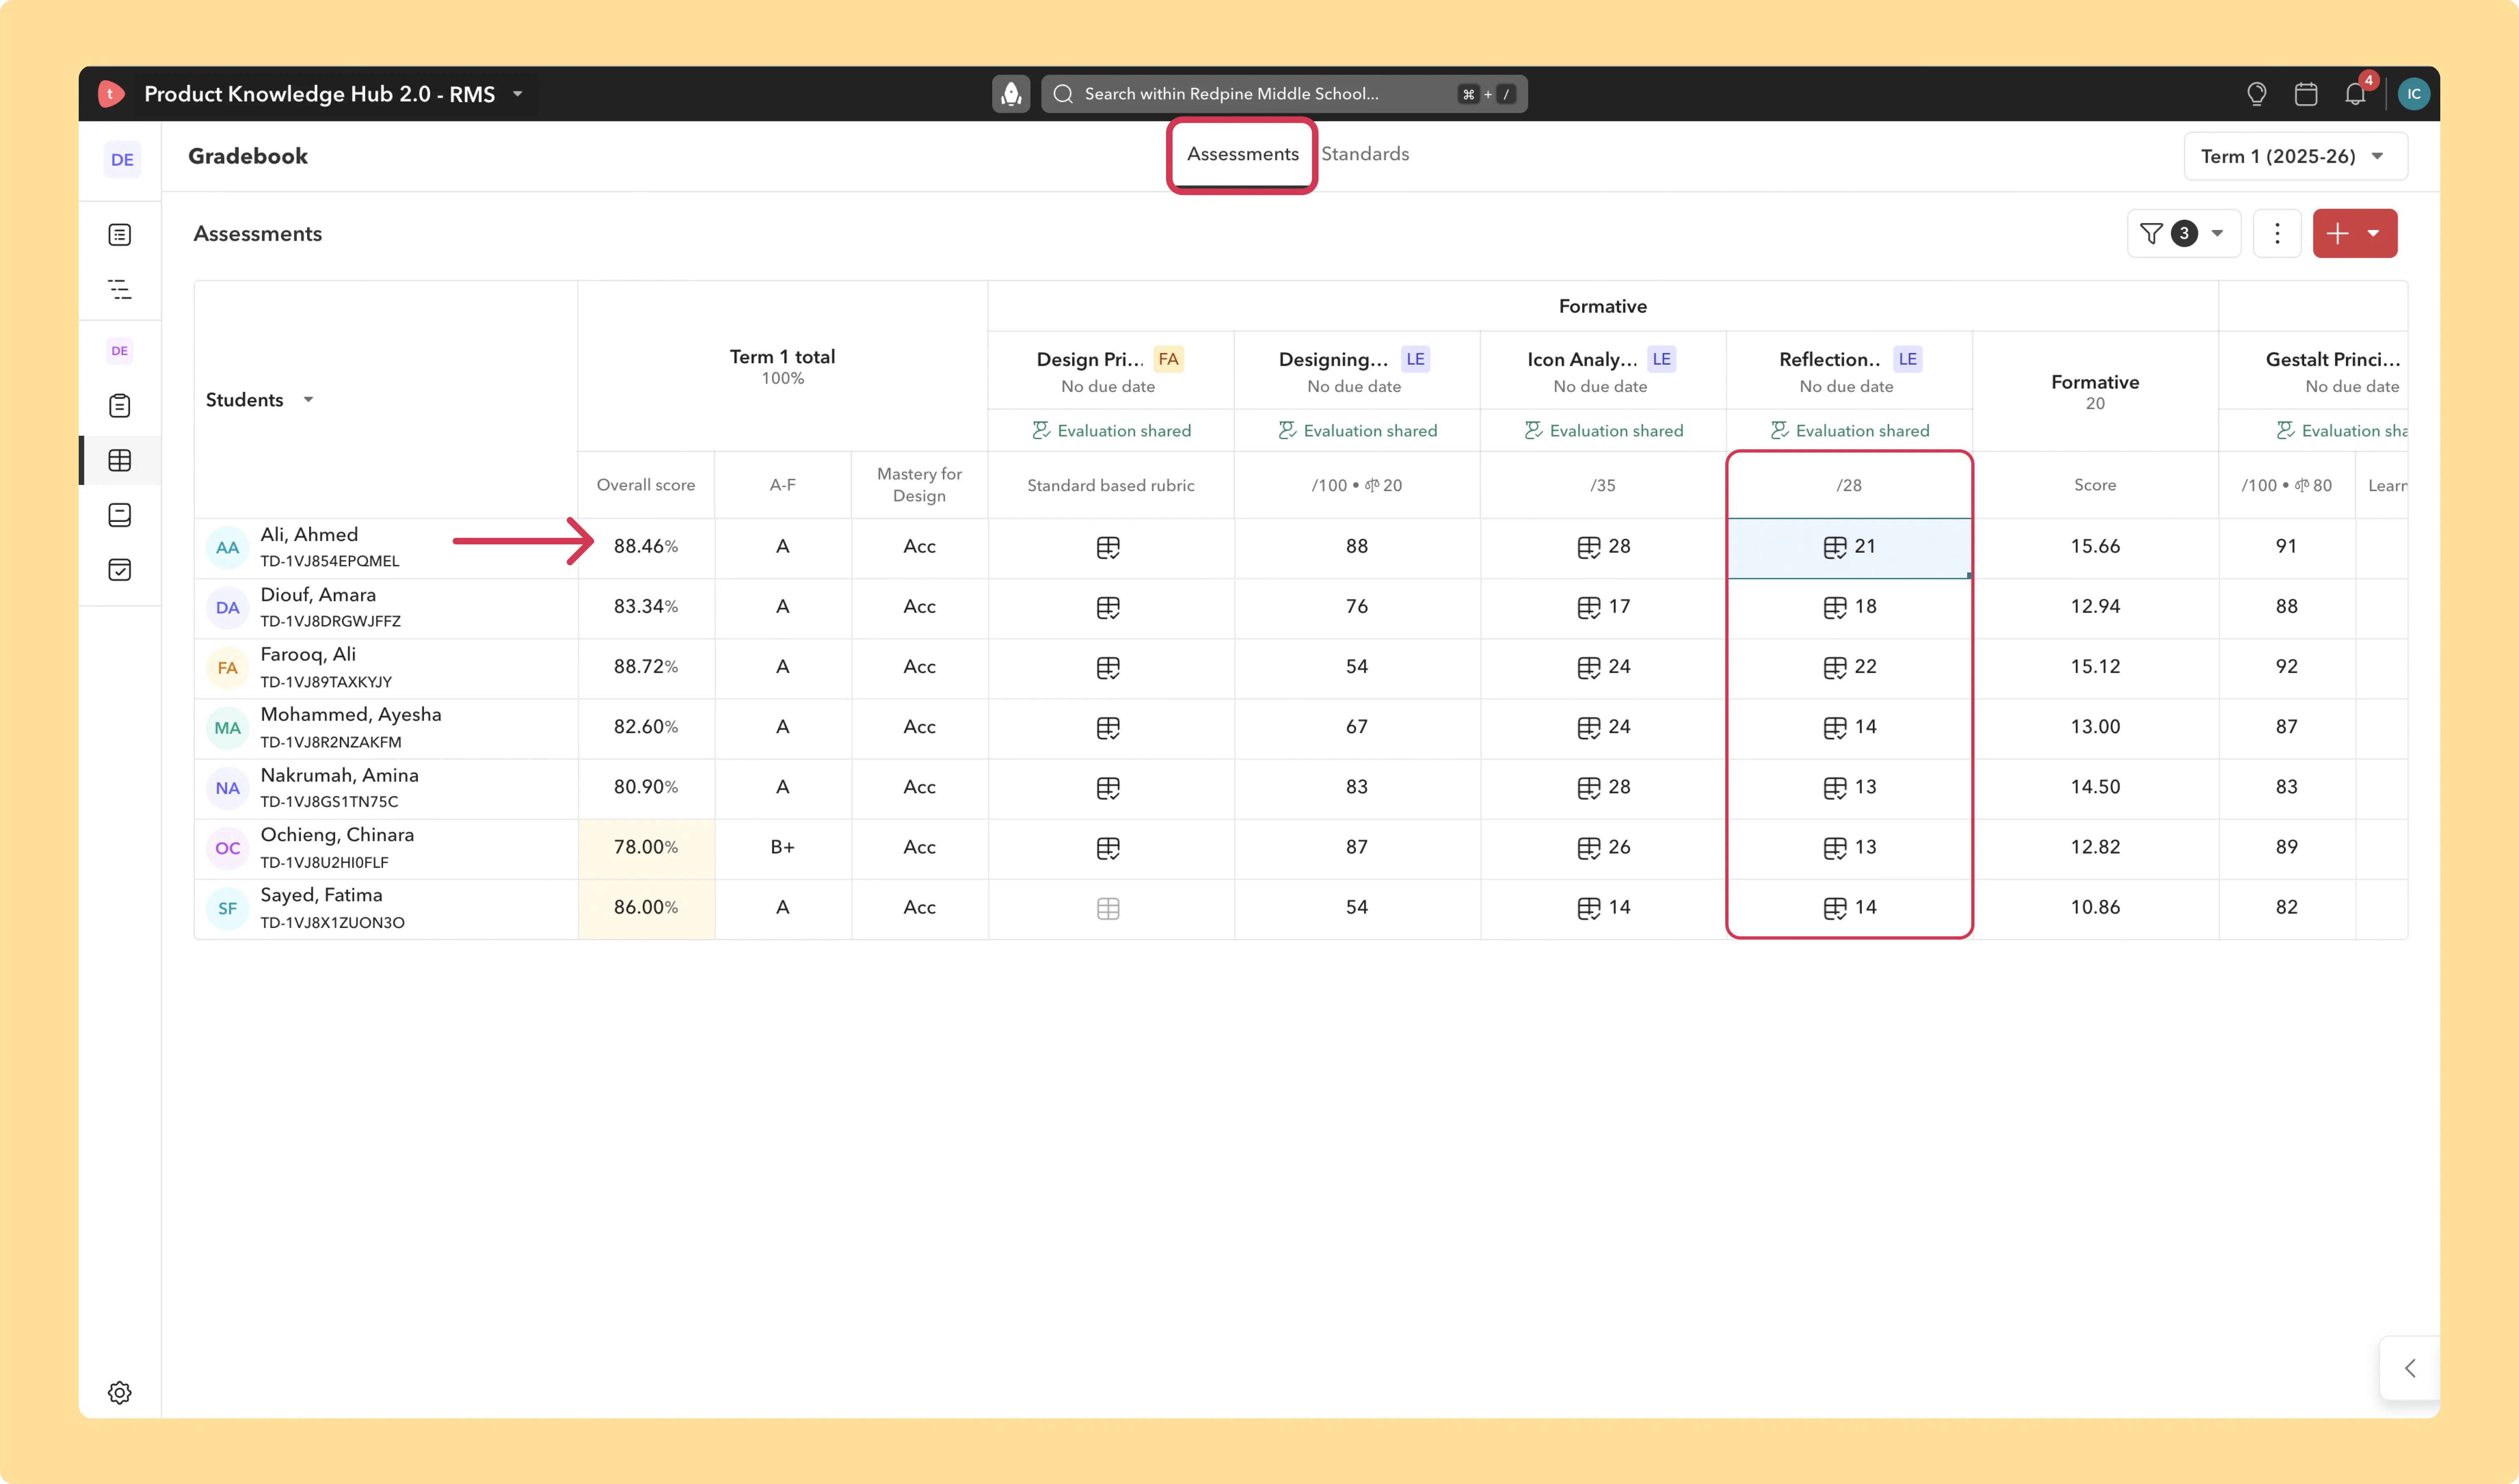The height and width of the screenshot is (1484, 2519).
Task: Click Evaluation shared under Designing
Action: tap(1357, 431)
